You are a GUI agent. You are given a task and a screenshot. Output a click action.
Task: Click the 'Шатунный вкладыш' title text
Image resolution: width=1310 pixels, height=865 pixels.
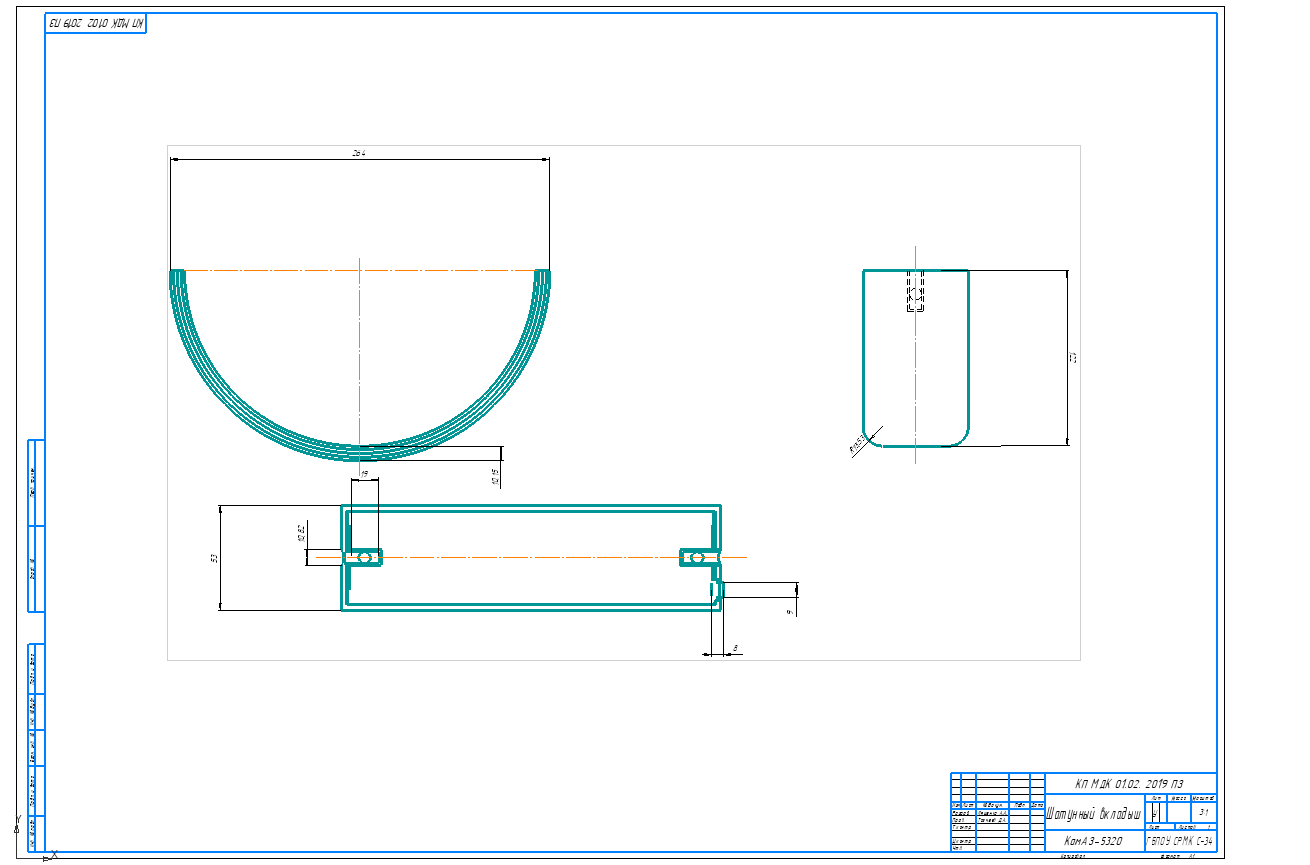pyautogui.click(x=1093, y=814)
